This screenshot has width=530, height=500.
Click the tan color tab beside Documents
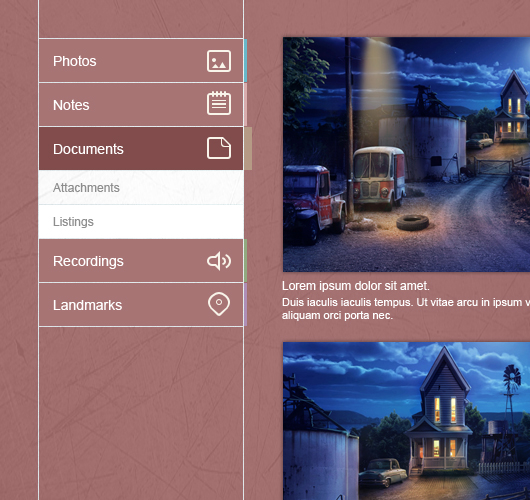tap(248, 148)
